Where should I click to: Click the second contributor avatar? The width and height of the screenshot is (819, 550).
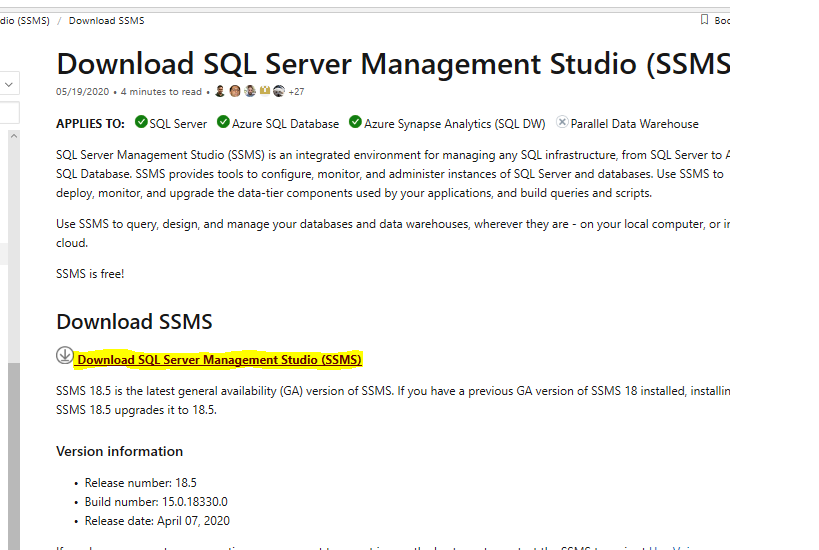tap(235, 91)
